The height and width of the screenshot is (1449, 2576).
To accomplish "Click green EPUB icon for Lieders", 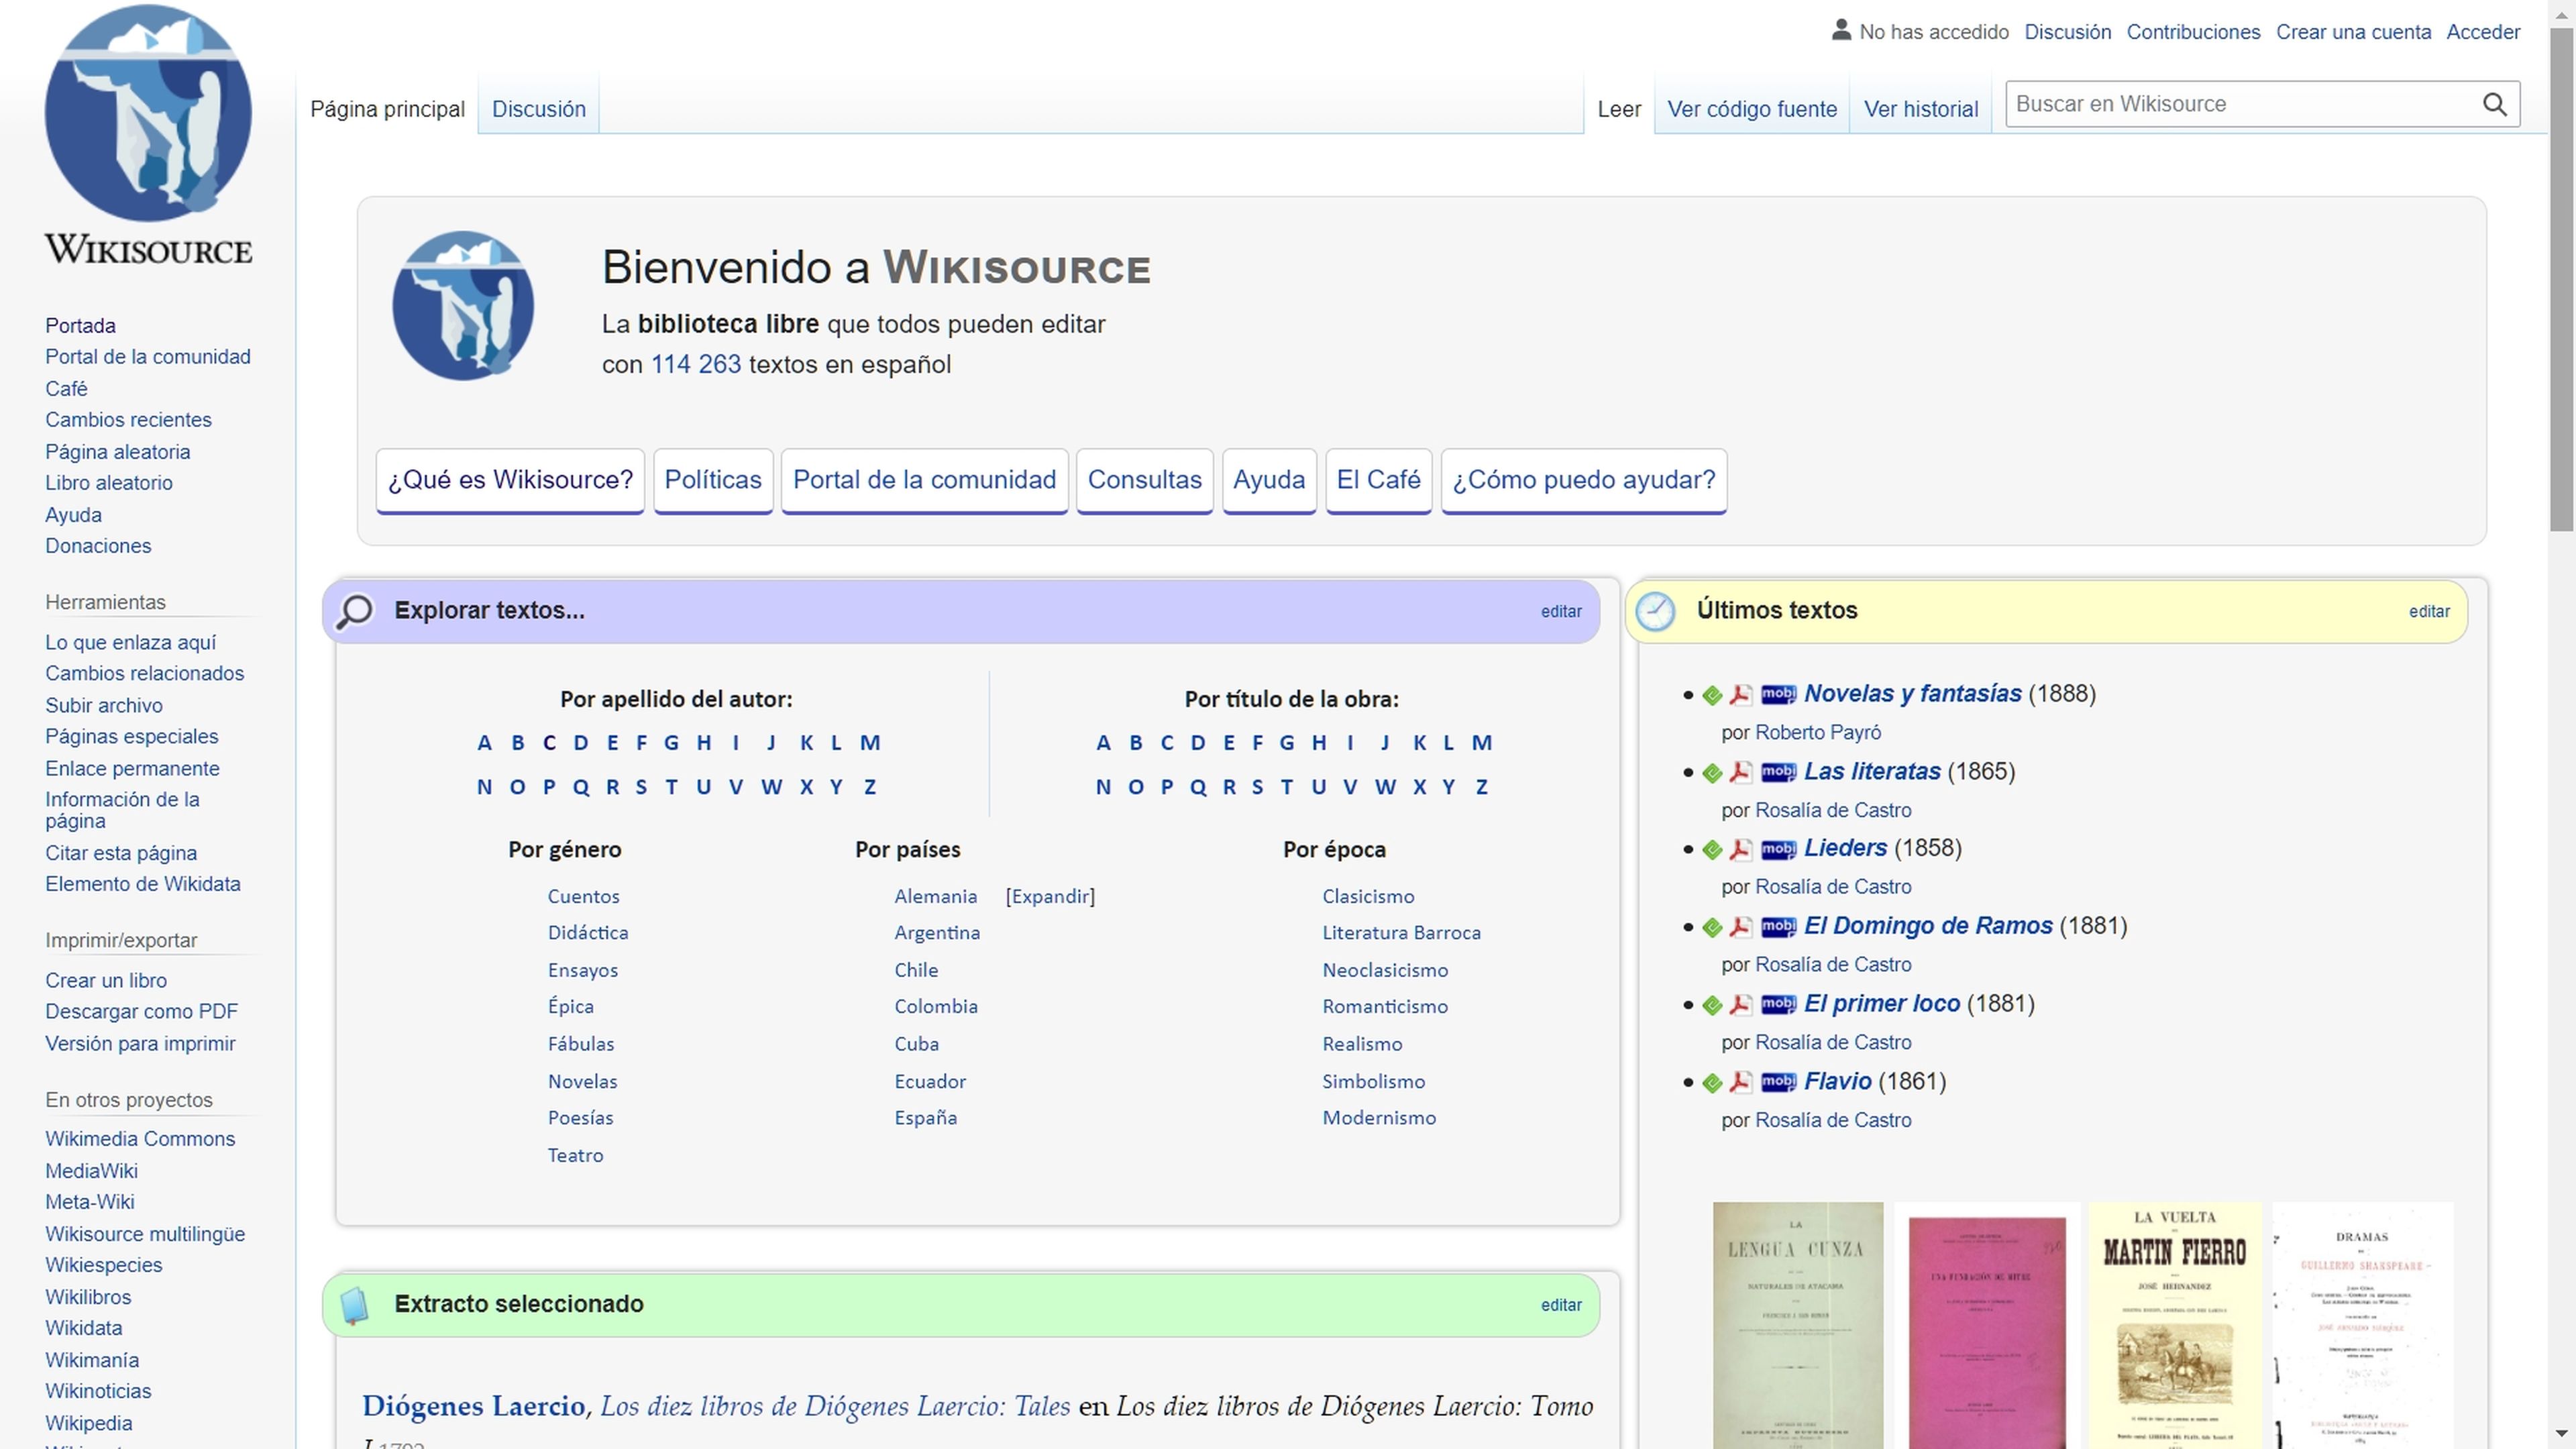I will click(1712, 850).
